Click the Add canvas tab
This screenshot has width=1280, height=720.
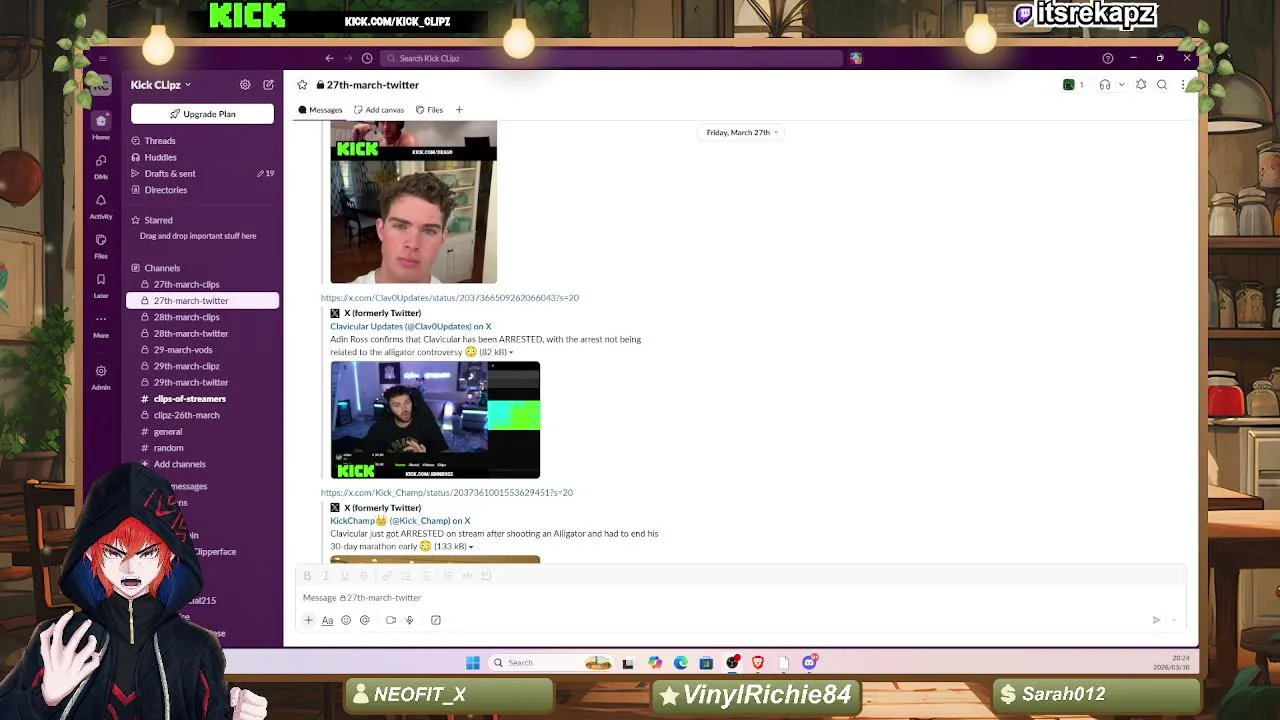[379, 110]
